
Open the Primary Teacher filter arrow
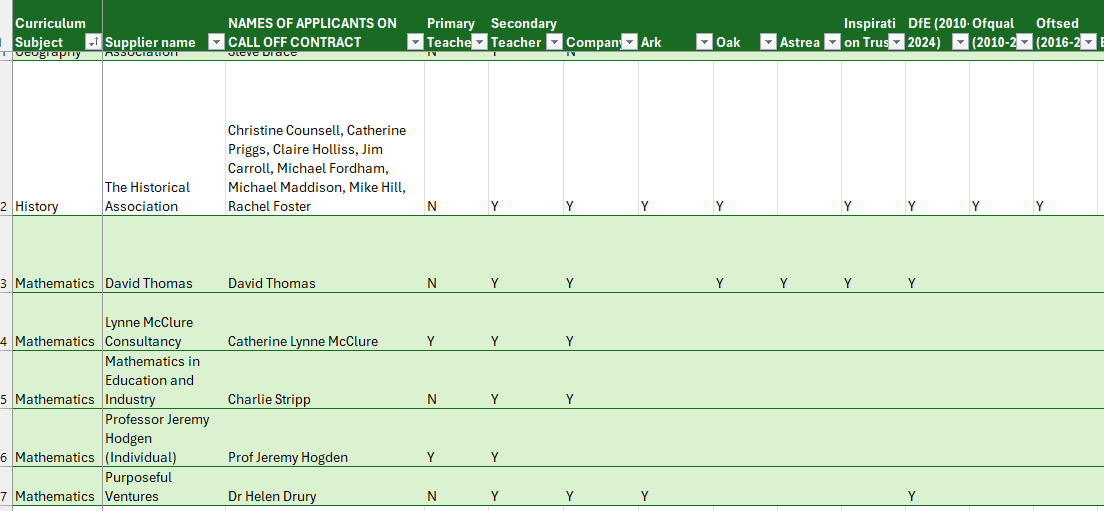click(x=479, y=42)
